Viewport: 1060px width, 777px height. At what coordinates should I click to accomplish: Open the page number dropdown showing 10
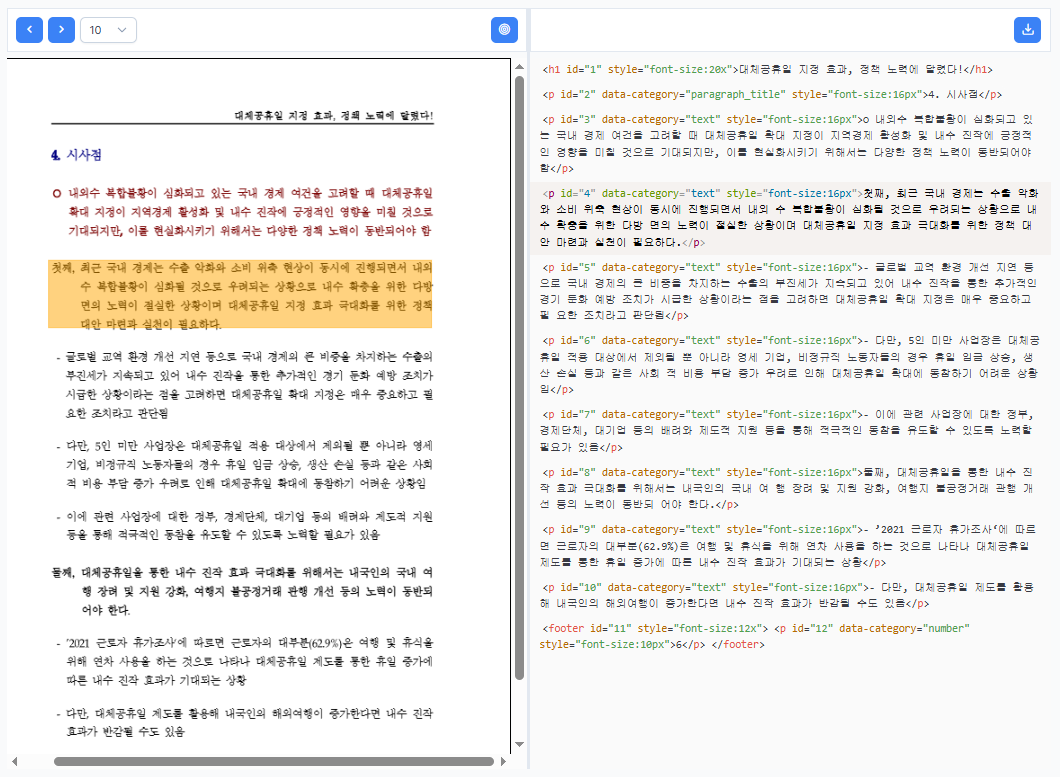[x=108, y=30]
